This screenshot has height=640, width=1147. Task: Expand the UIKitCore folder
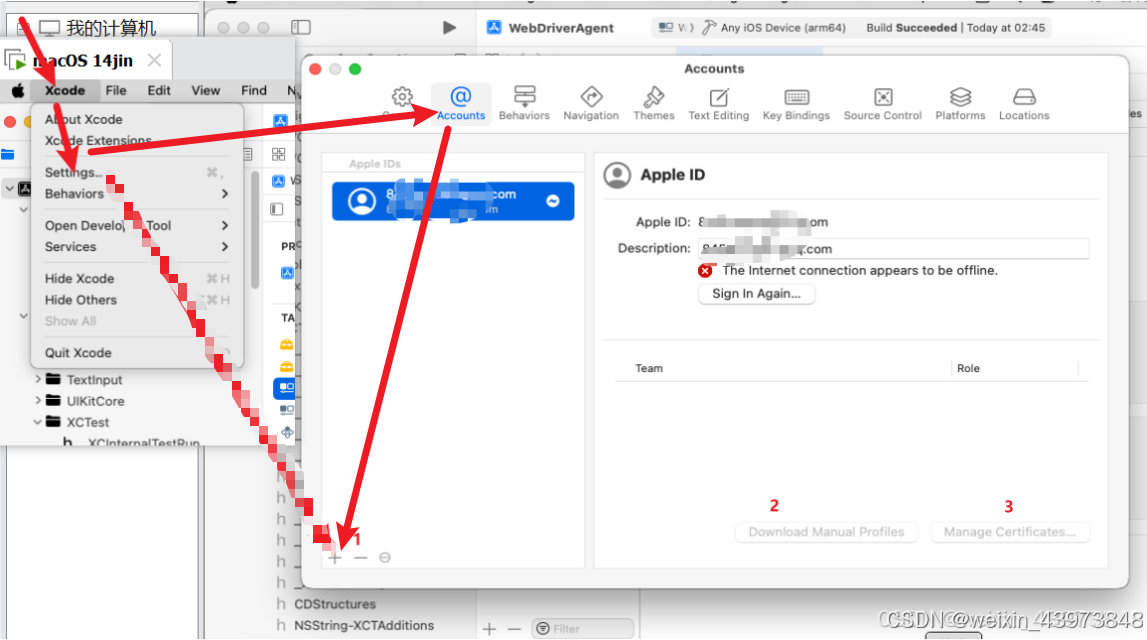tap(38, 401)
